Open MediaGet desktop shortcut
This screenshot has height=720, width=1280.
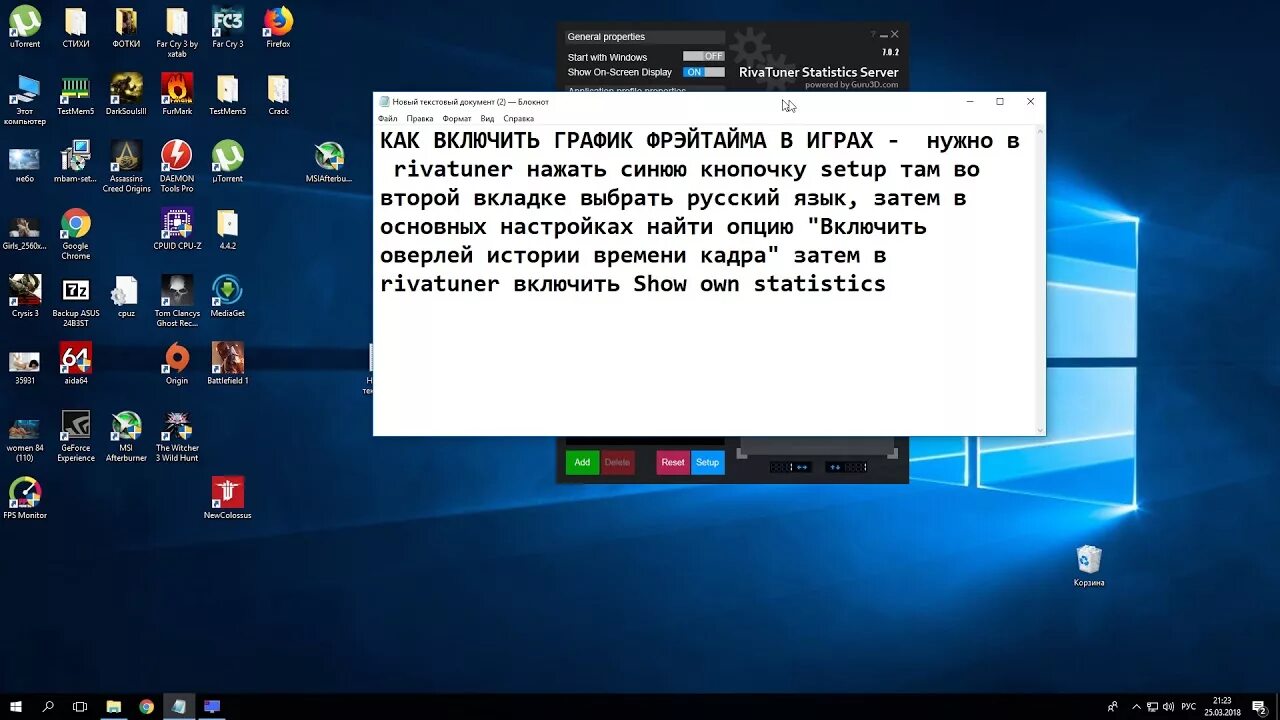tap(228, 296)
